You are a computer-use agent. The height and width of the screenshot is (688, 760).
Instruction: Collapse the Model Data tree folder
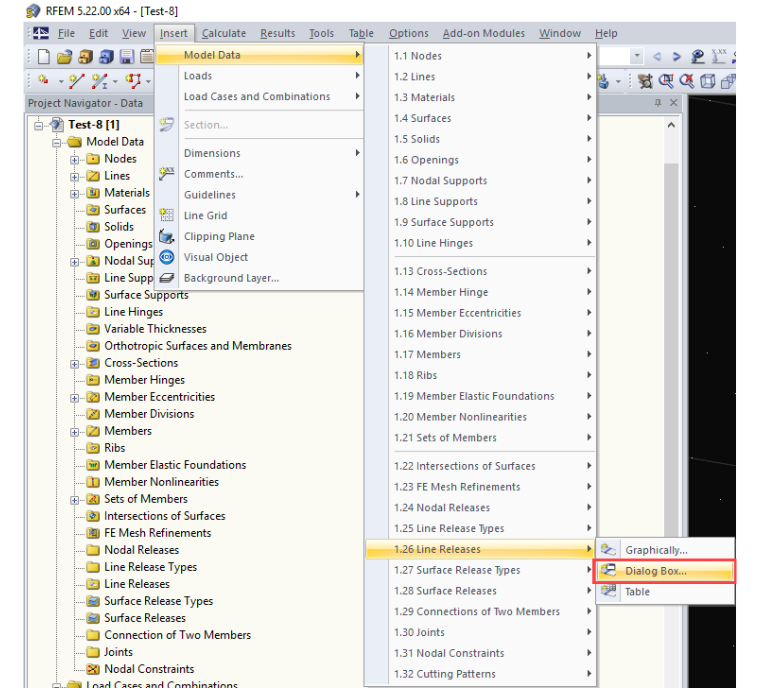[x=56, y=143]
